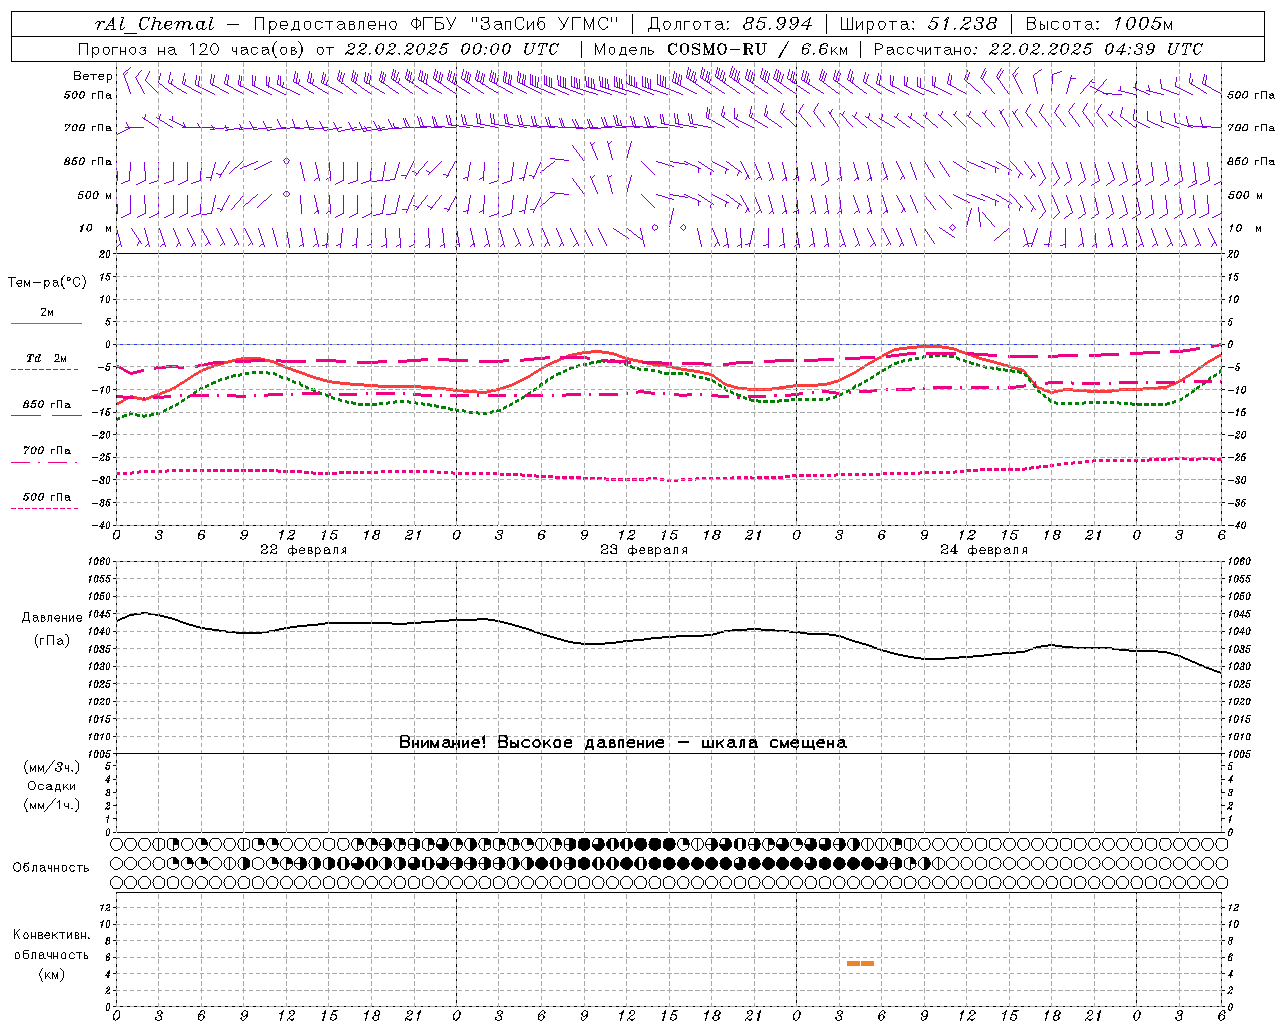Click the Высота: 1005м field
This screenshot has width=1280, height=1024.
point(1099,24)
